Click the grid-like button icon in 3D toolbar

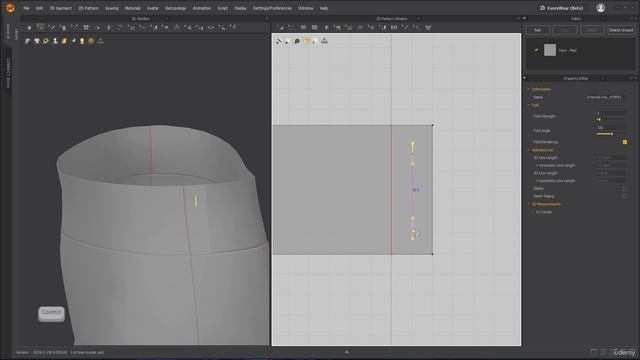86,27
